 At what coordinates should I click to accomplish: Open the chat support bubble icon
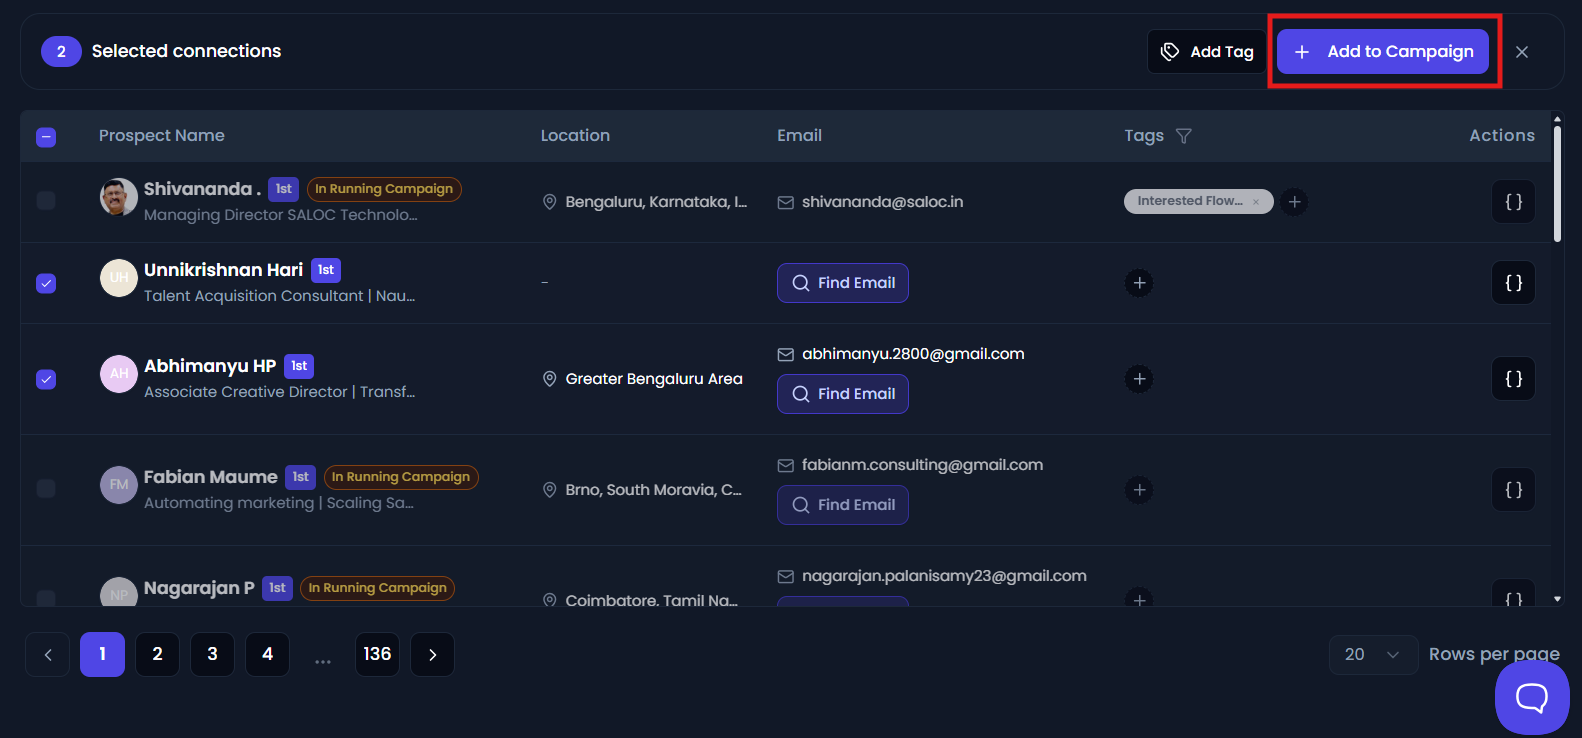click(x=1532, y=697)
